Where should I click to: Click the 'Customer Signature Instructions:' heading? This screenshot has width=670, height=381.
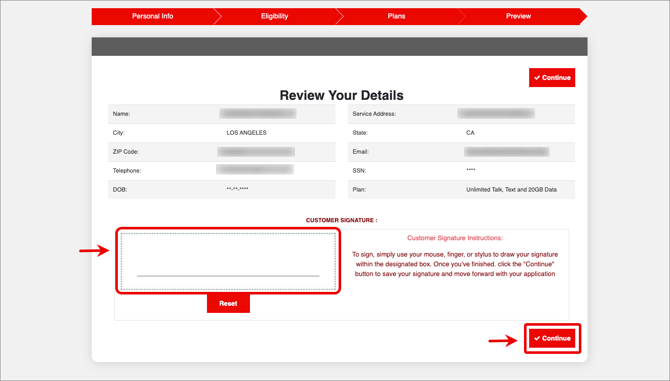tap(455, 238)
